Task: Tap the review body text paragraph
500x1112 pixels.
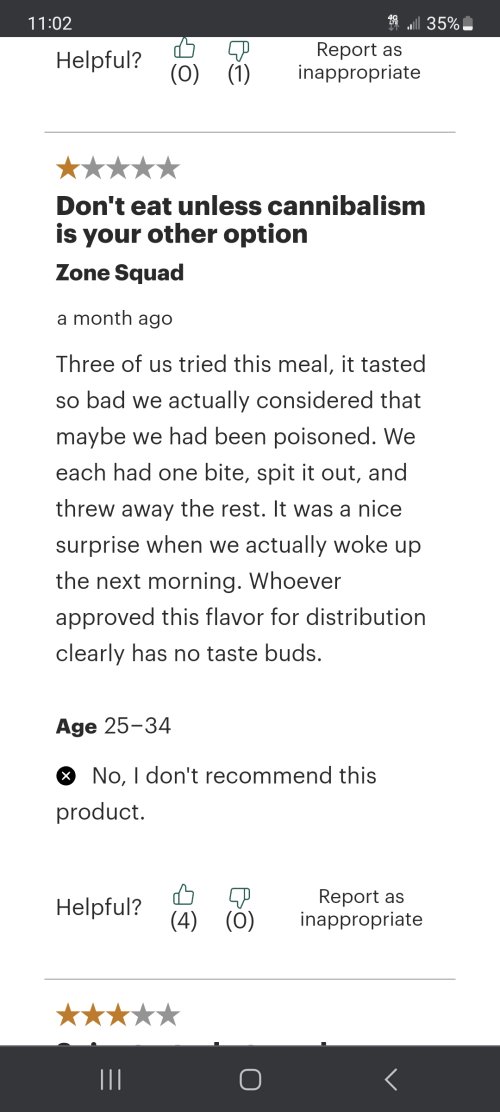Action: [241, 508]
